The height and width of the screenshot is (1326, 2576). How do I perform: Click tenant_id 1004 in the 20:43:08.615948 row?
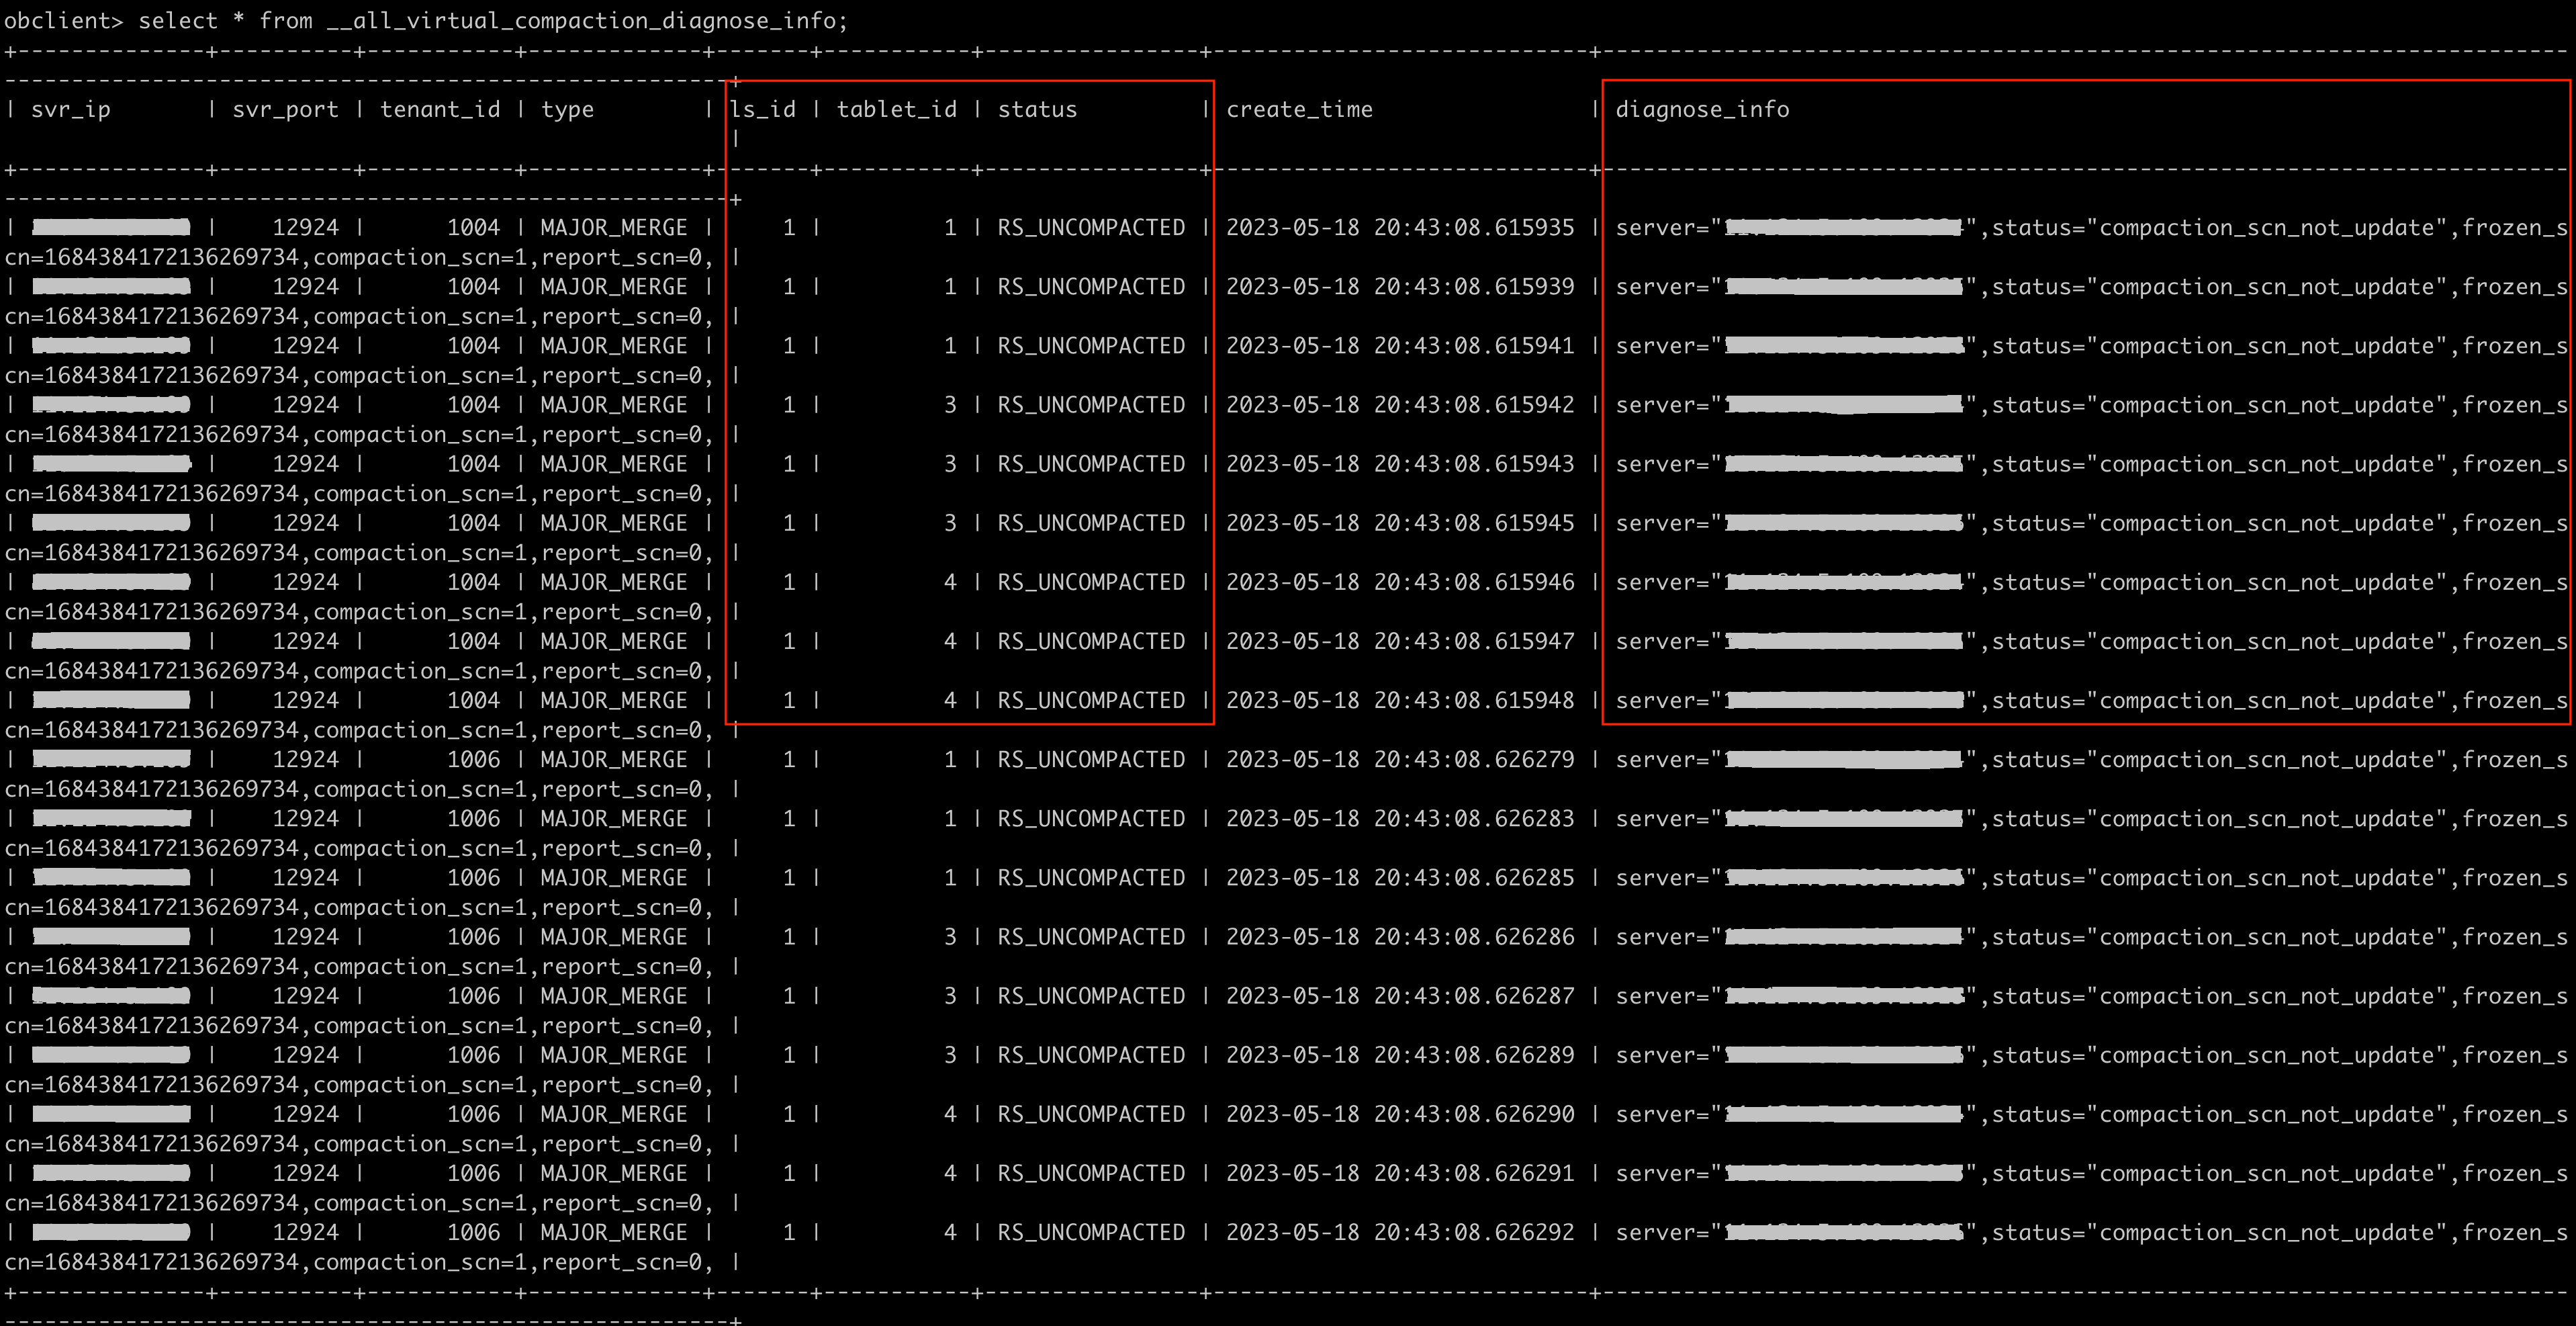(473, 700)
